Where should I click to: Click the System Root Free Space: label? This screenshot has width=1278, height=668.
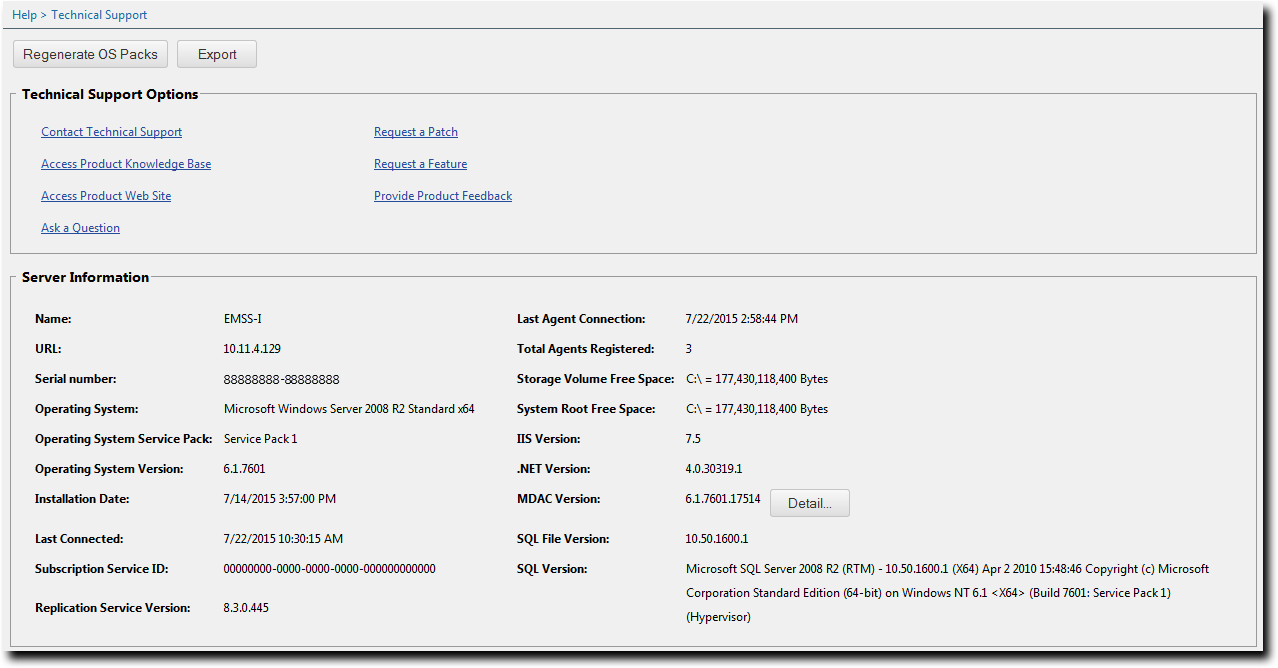[x=586, y=409]
